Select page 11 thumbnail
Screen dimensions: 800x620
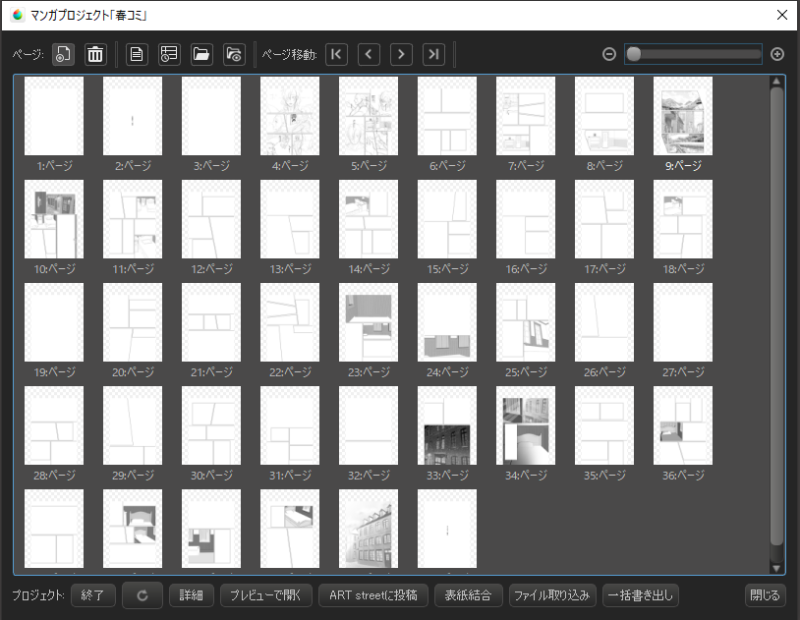click(x=133, y=219)
